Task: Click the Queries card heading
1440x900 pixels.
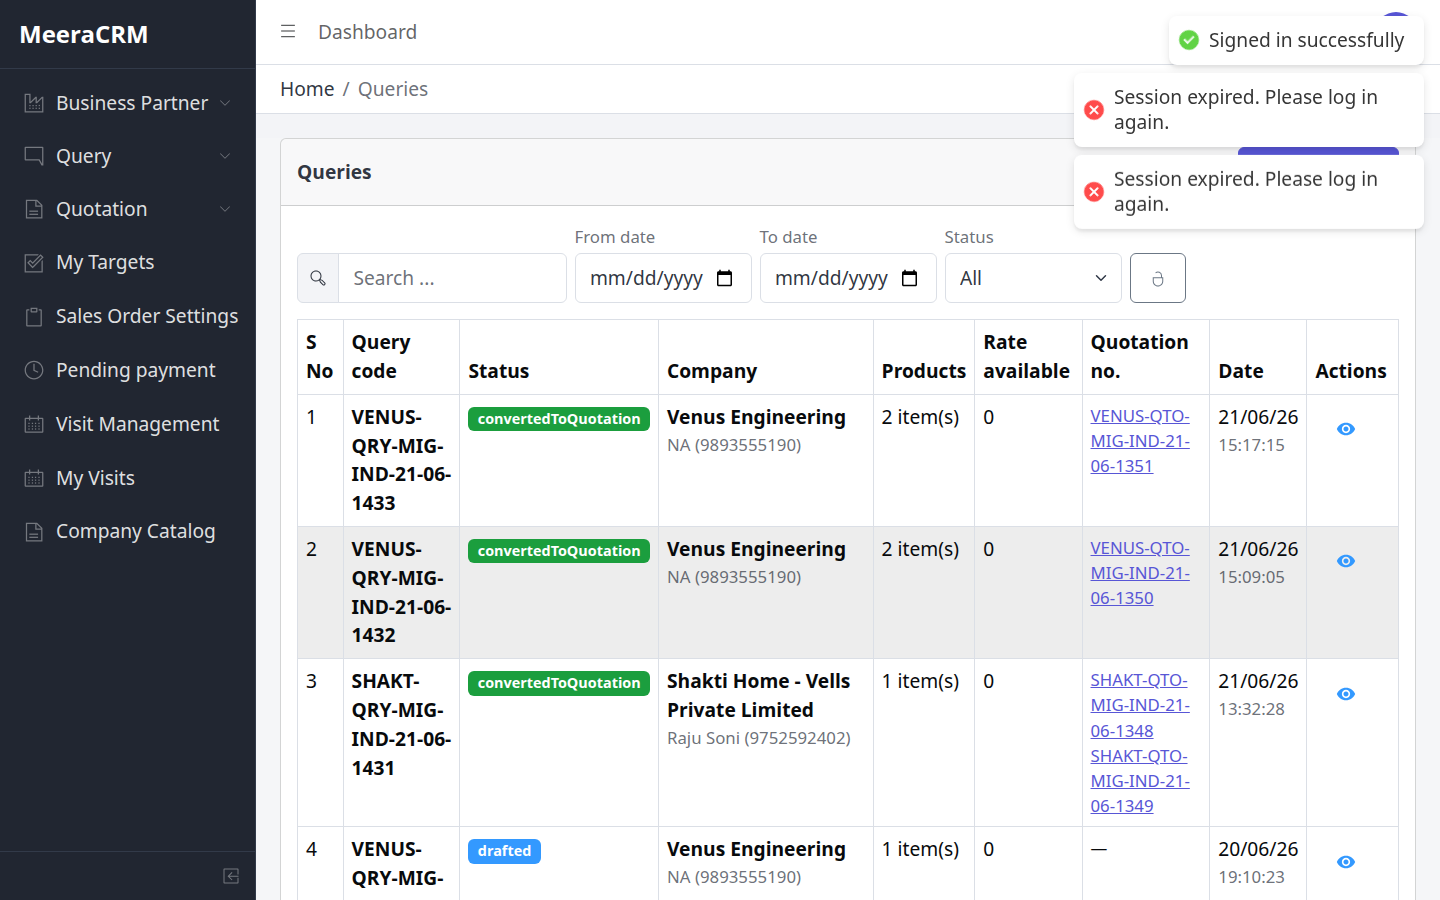Action: click(334, 172)
